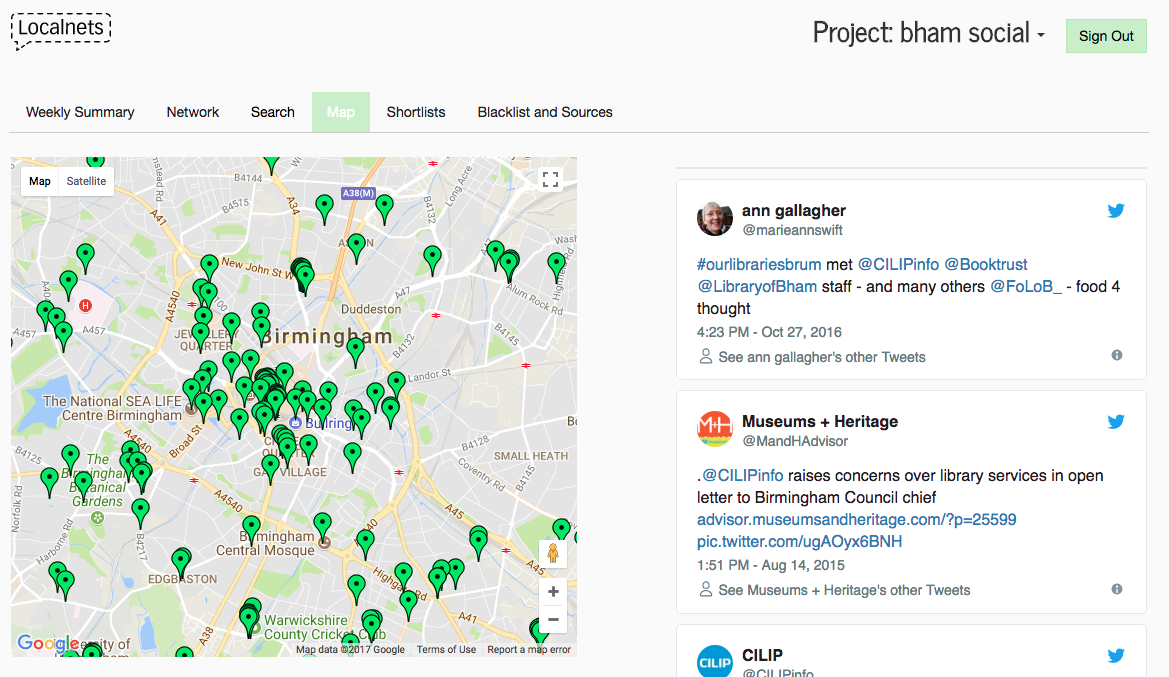Expand the Project: bham social dropdown

(x=928, y=34)
